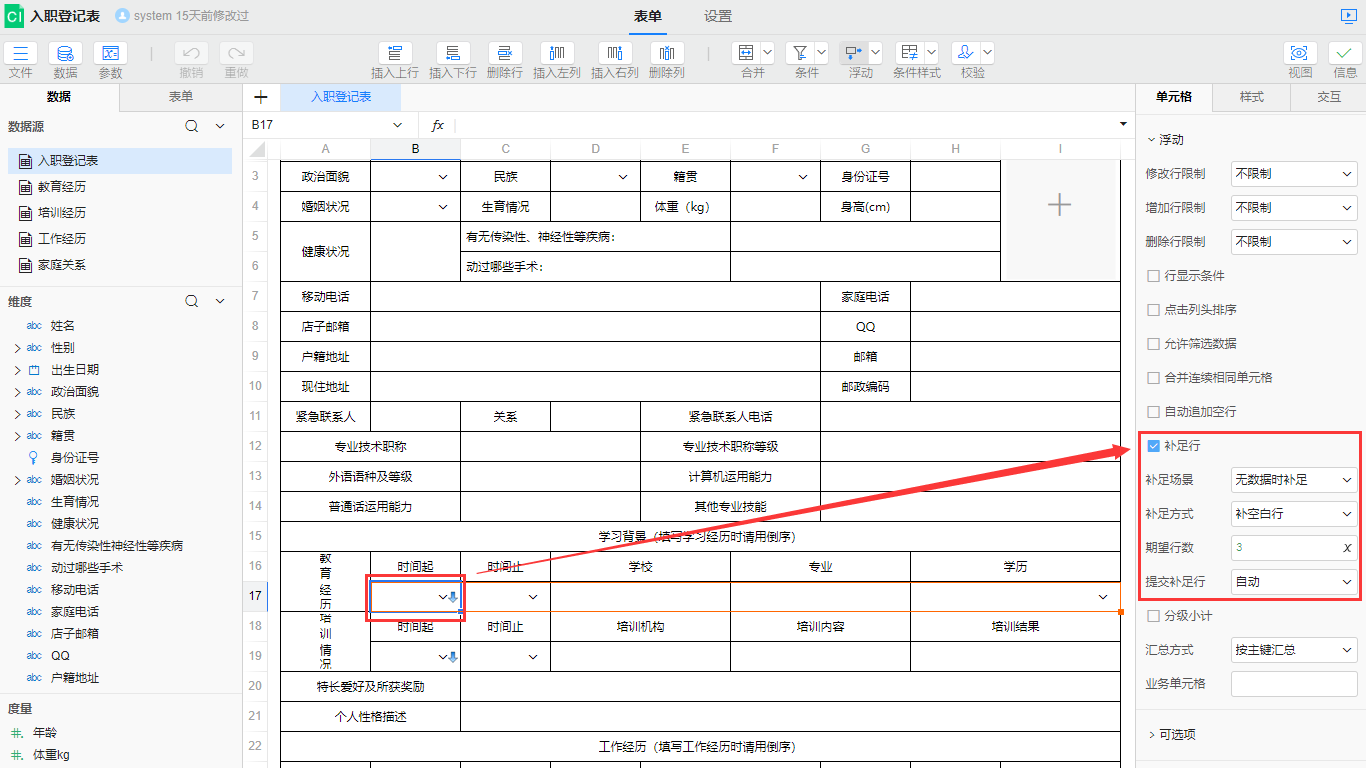The width and height of the screenshot is (1366, 768).
Task: Open the 补足场景 dropdown
Action: [x=1293, y=480]
